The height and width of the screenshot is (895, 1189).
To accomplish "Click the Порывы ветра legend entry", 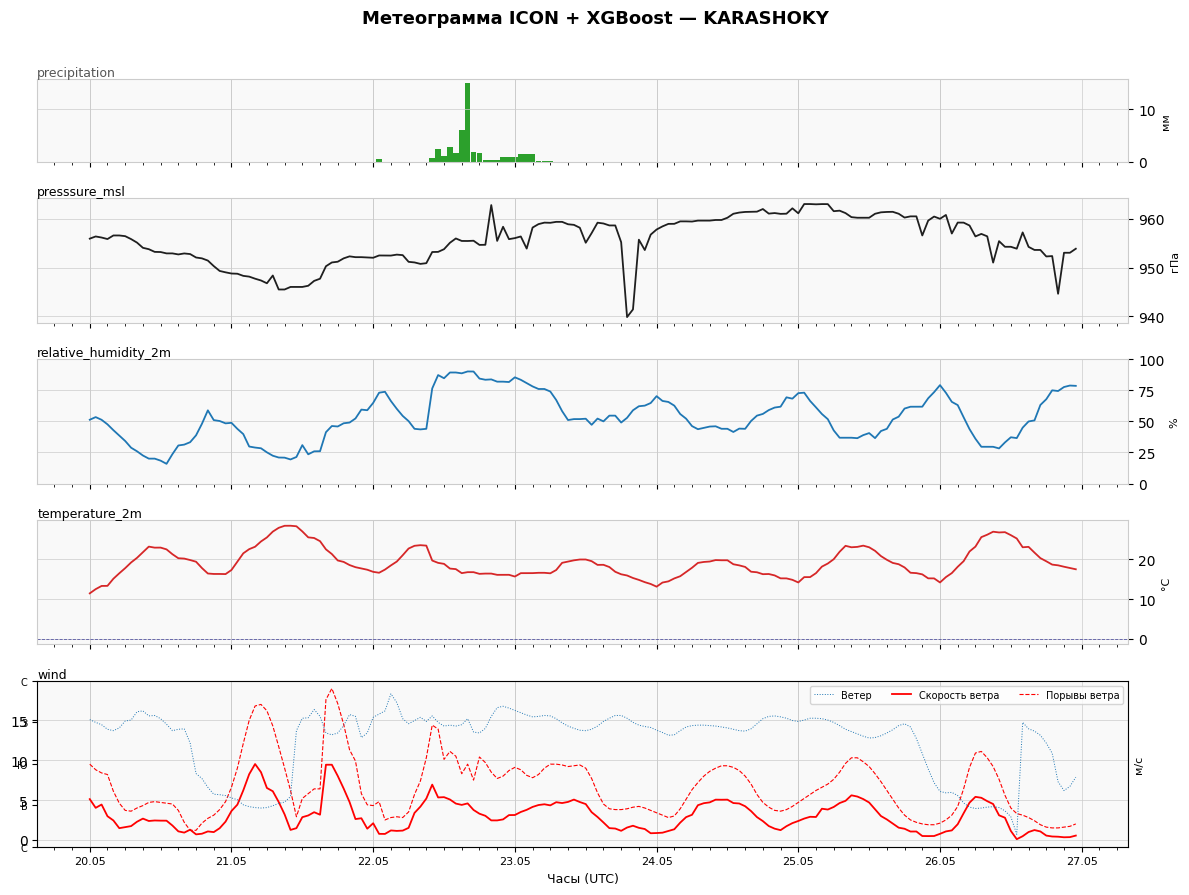I will tap(1069, 696).
